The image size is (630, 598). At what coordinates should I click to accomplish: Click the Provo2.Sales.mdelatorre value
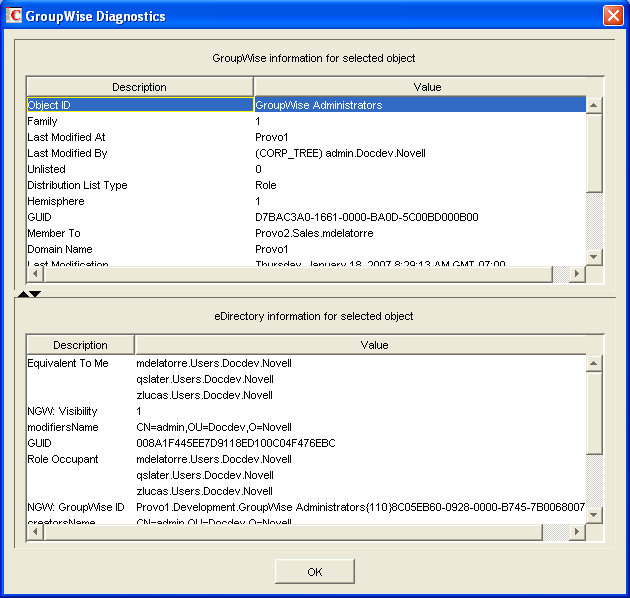[314, 233]
